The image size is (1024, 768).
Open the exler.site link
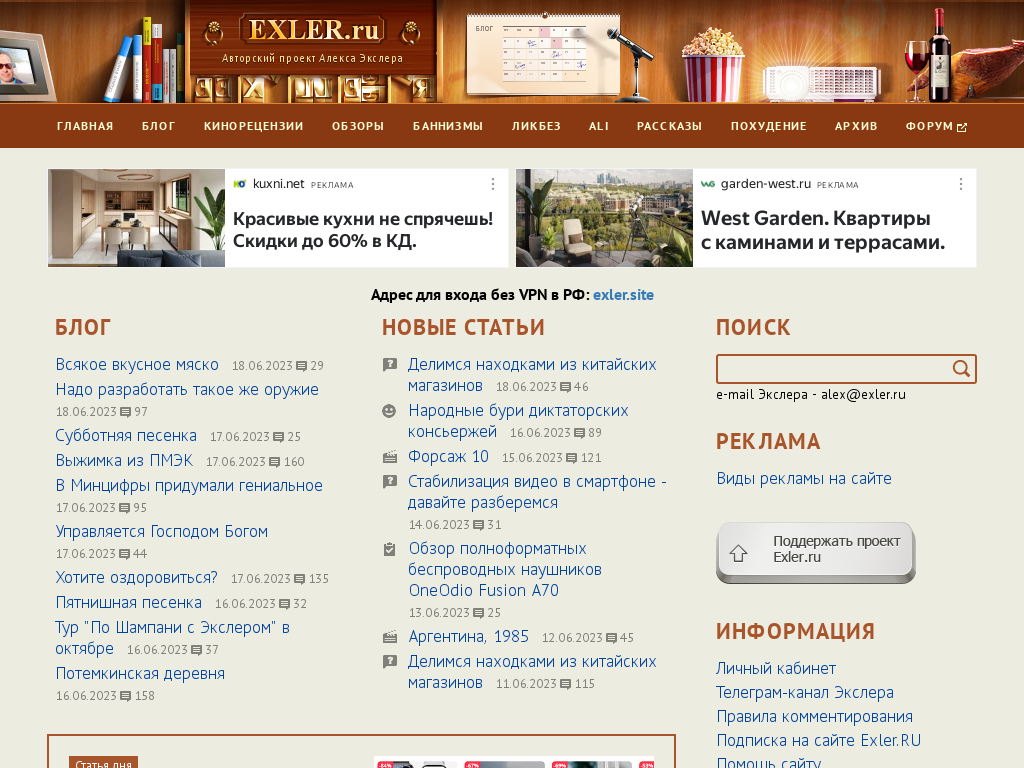(623, 295)
